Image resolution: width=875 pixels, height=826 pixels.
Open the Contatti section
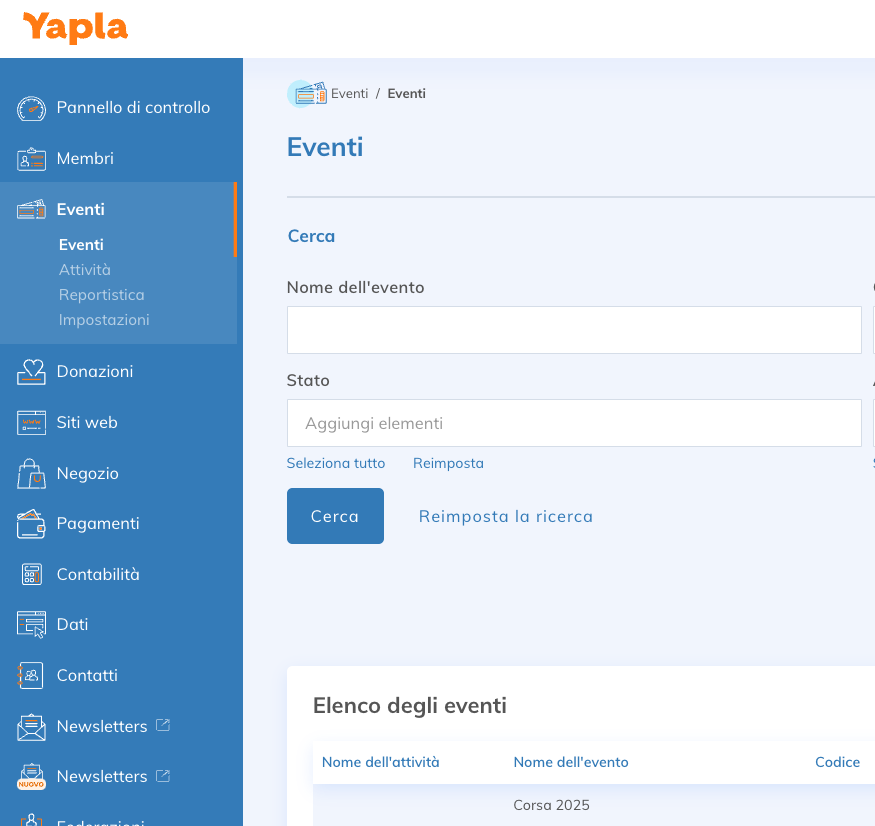pos(87,675)
